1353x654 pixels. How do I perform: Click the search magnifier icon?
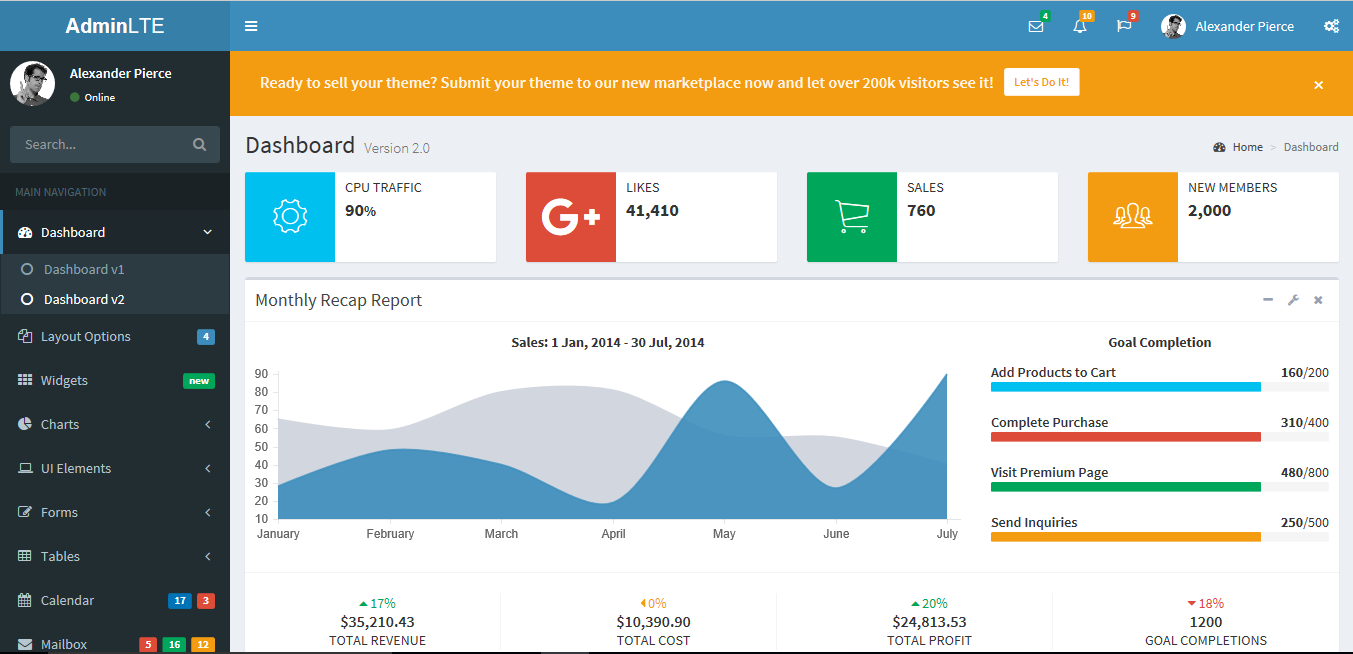(199, 144)
